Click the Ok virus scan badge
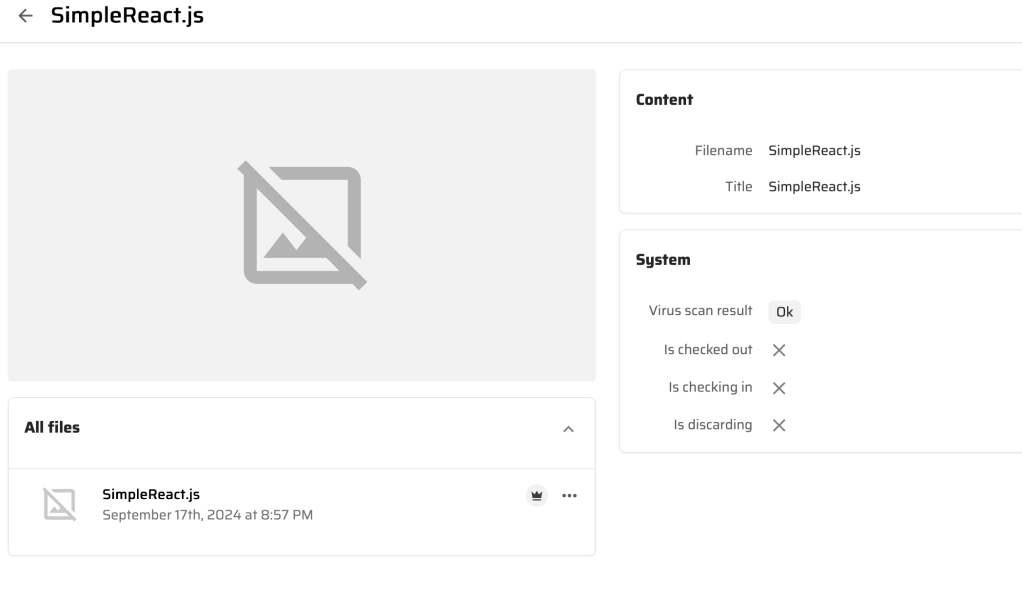 click(x=784, y=312)
